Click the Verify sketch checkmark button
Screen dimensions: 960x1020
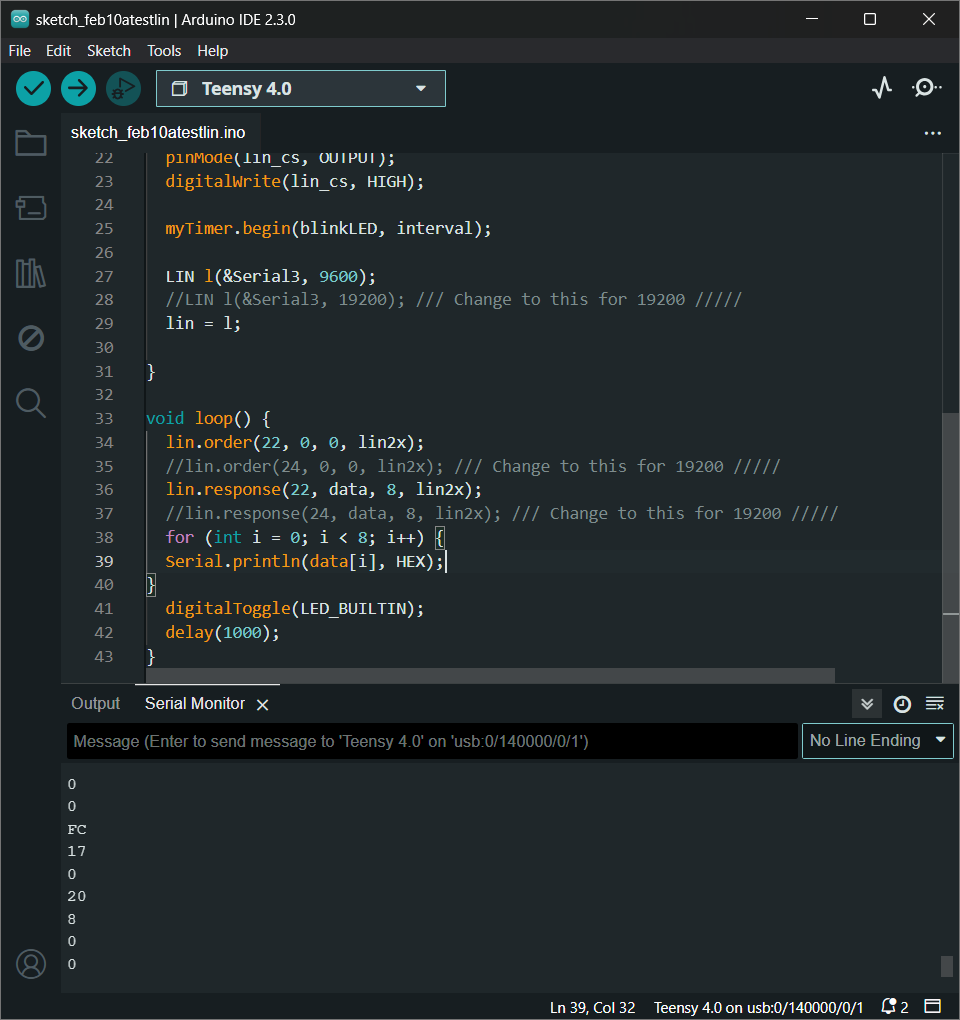click(33, 89)
